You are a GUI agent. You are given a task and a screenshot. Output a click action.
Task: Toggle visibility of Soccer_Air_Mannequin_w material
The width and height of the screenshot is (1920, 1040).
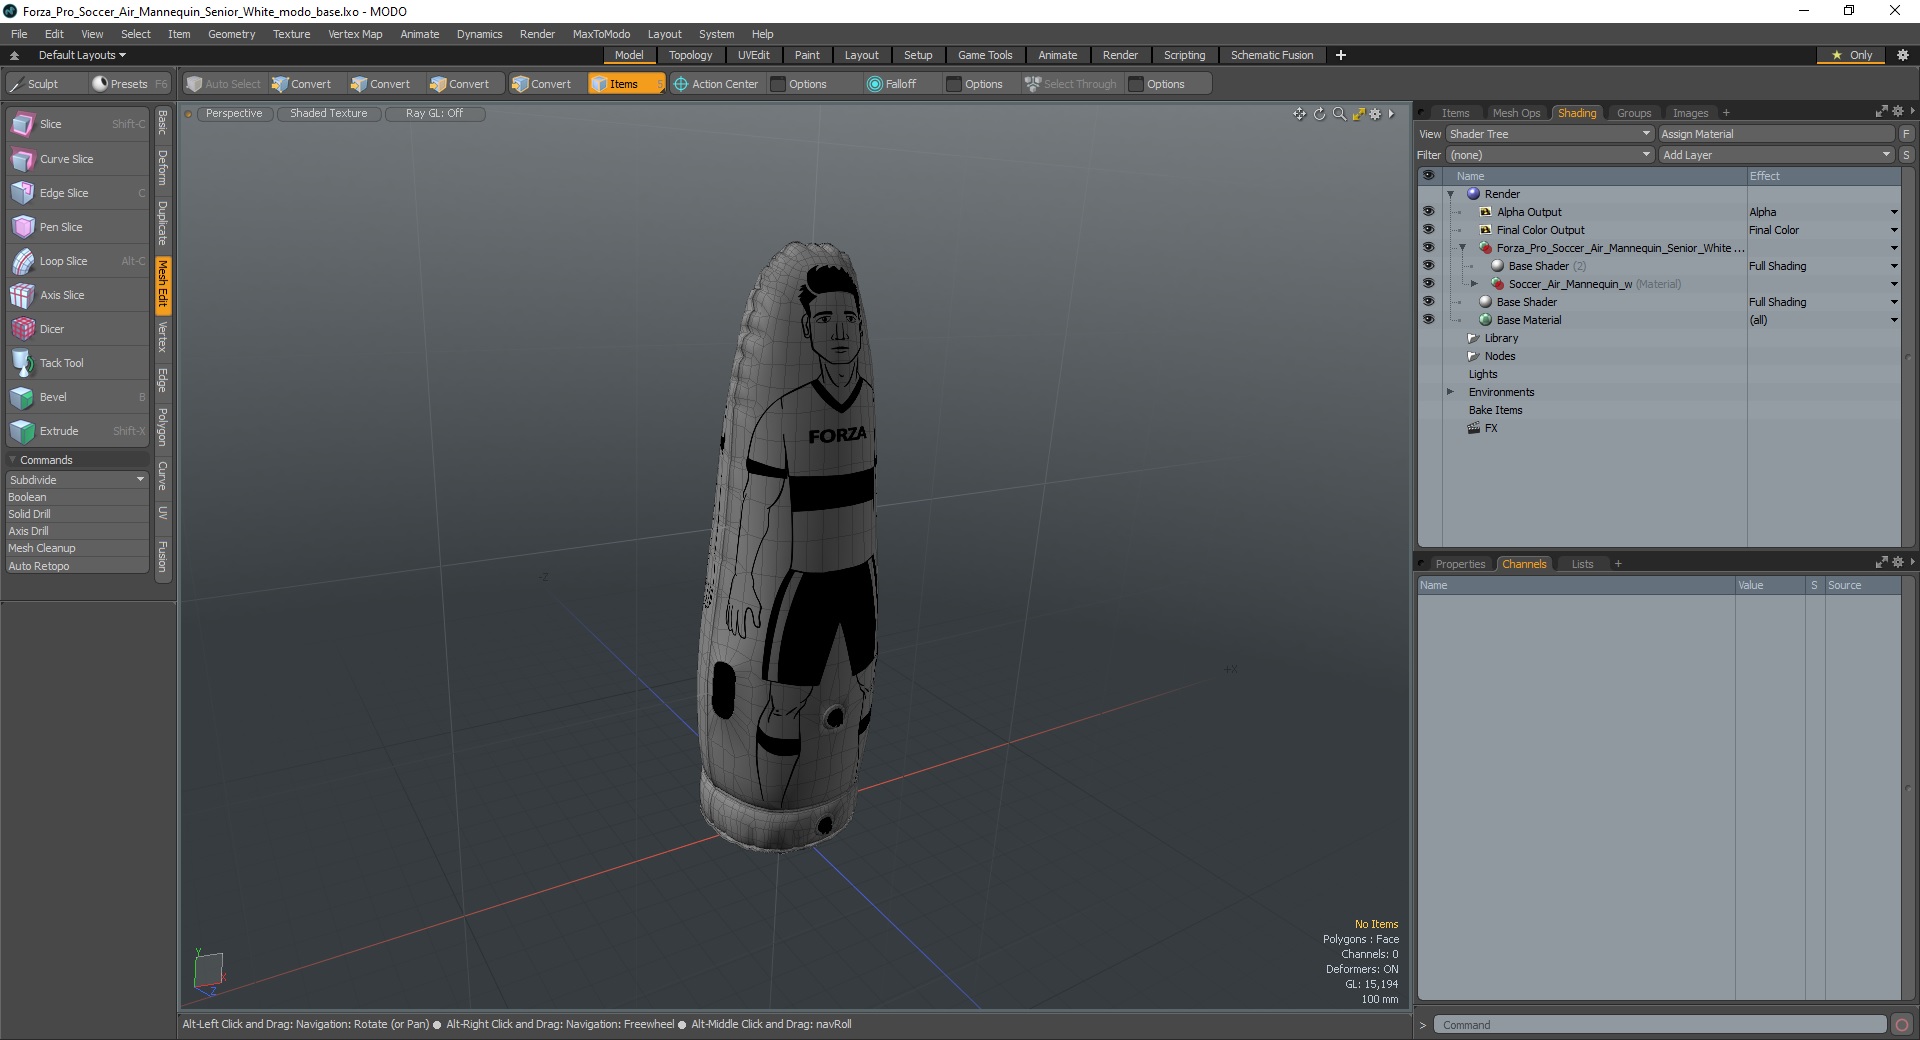point(1428,284)
